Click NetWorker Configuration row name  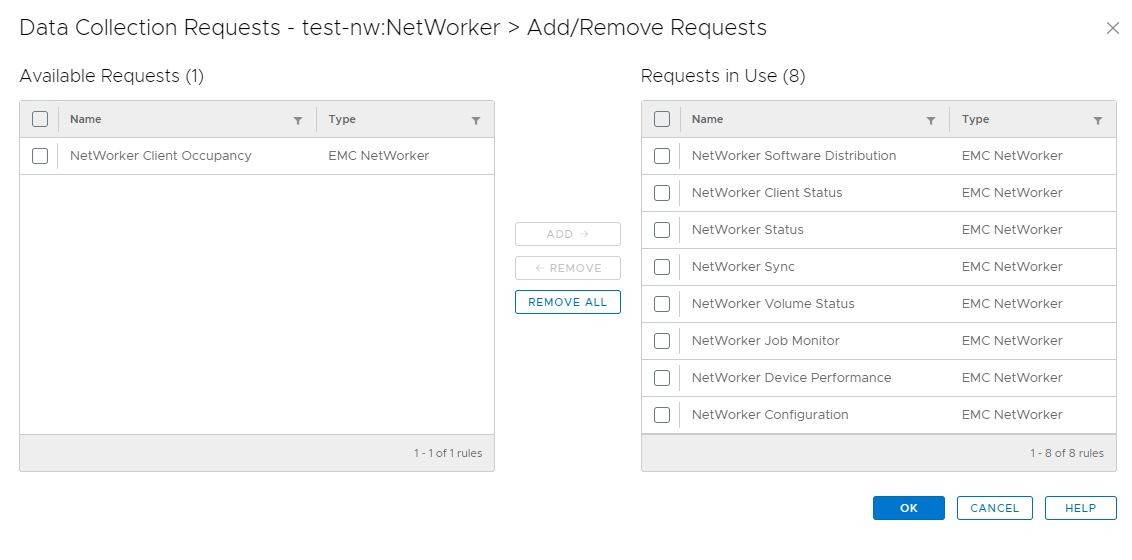coord(770,415)
